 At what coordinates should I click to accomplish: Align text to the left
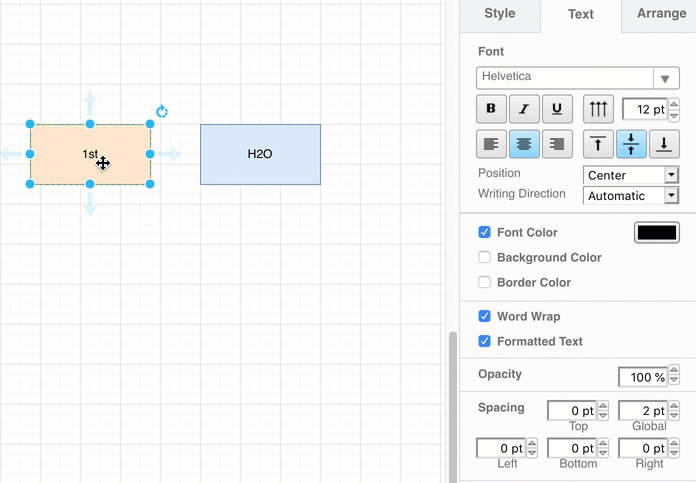pyautogui.click(x=490, y=144)
